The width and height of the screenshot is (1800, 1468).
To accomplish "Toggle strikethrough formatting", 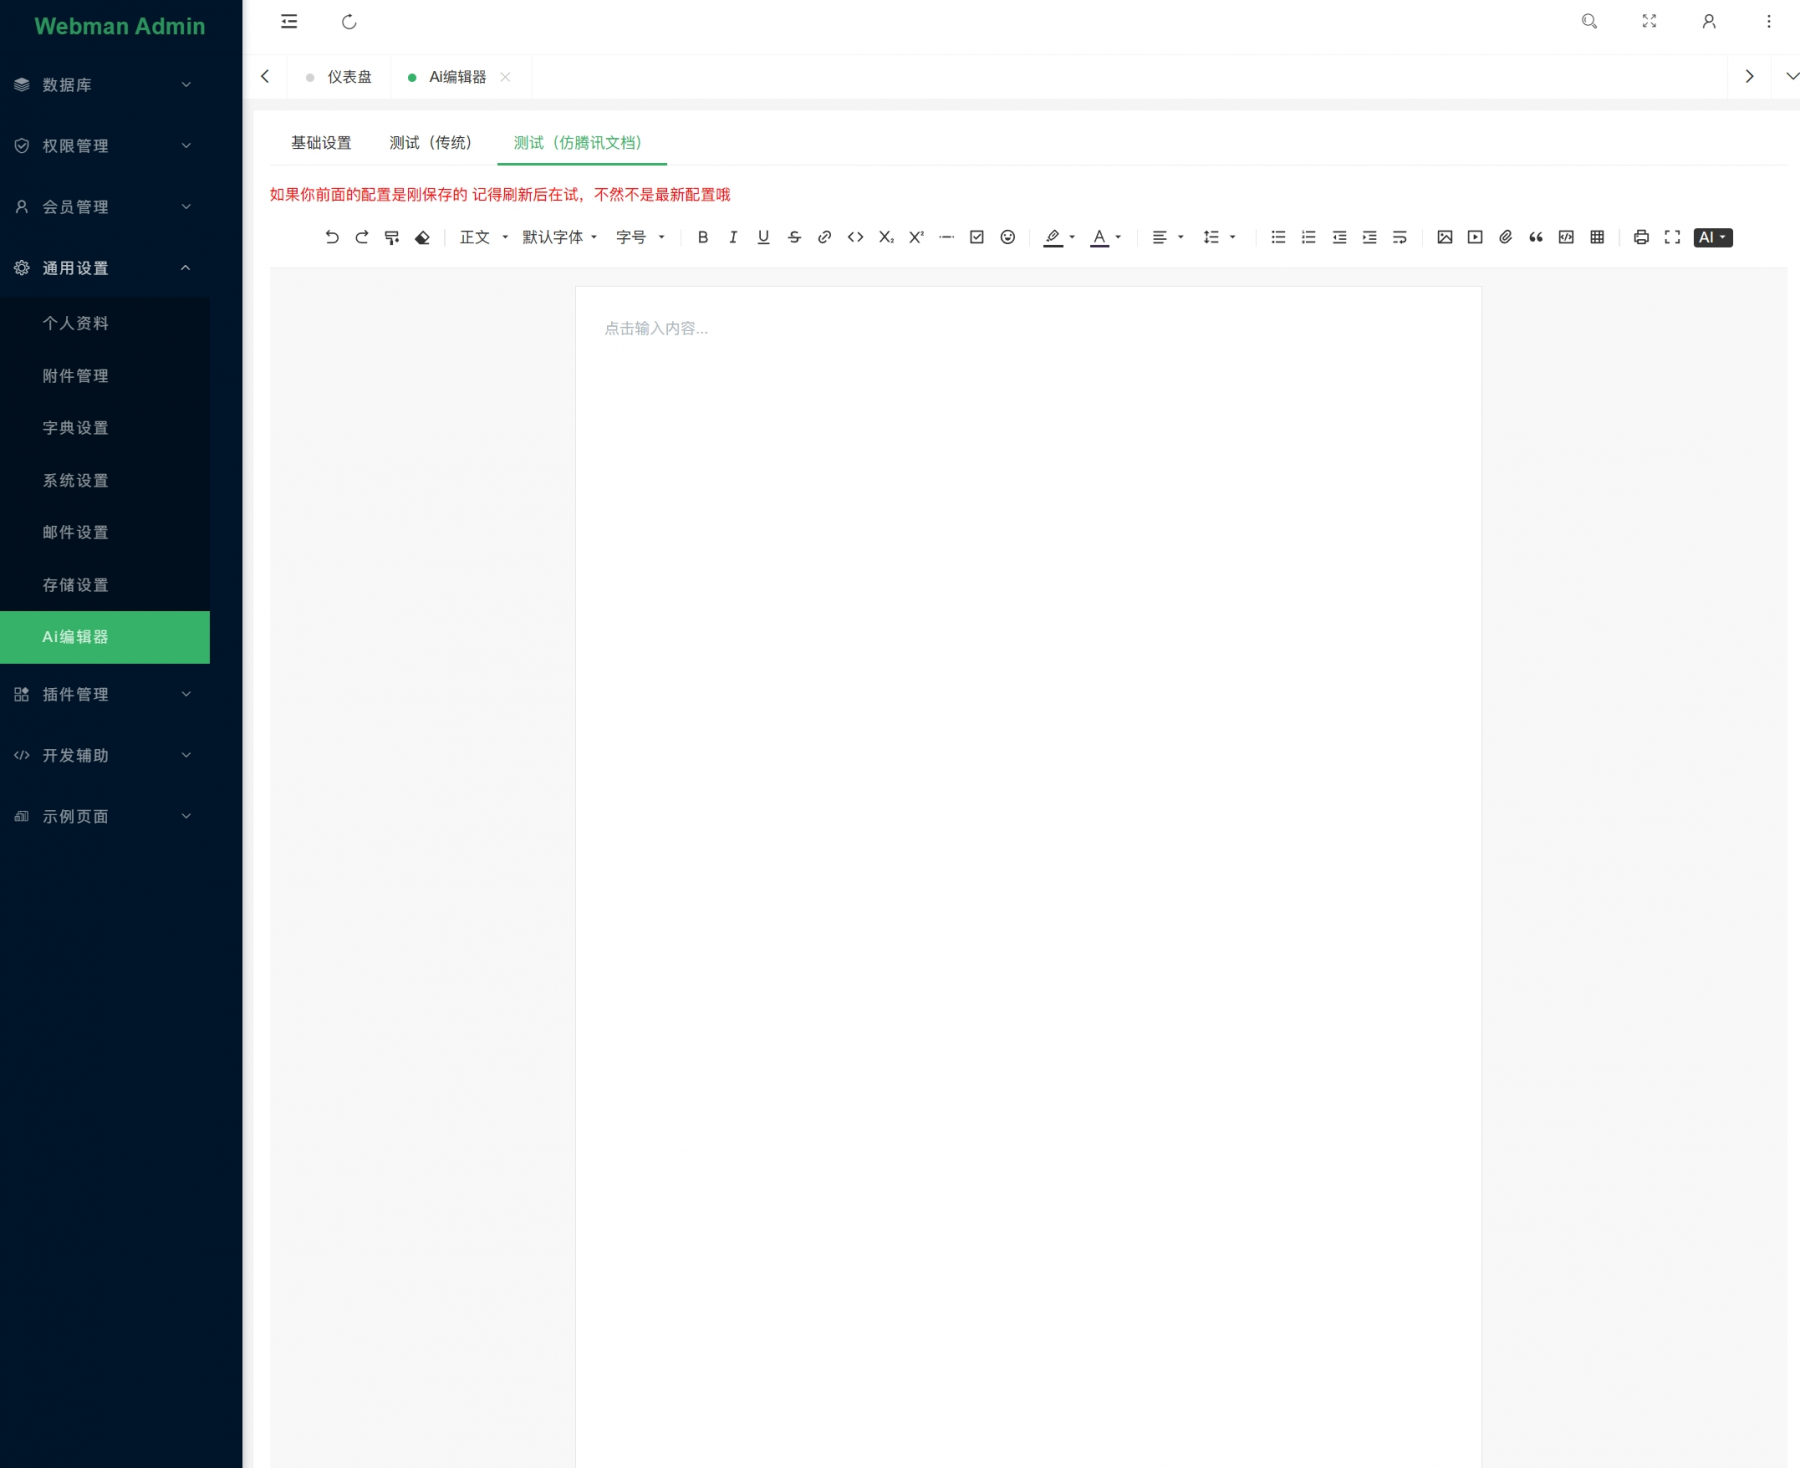I will pyautogui.click(x=794, y=237).
